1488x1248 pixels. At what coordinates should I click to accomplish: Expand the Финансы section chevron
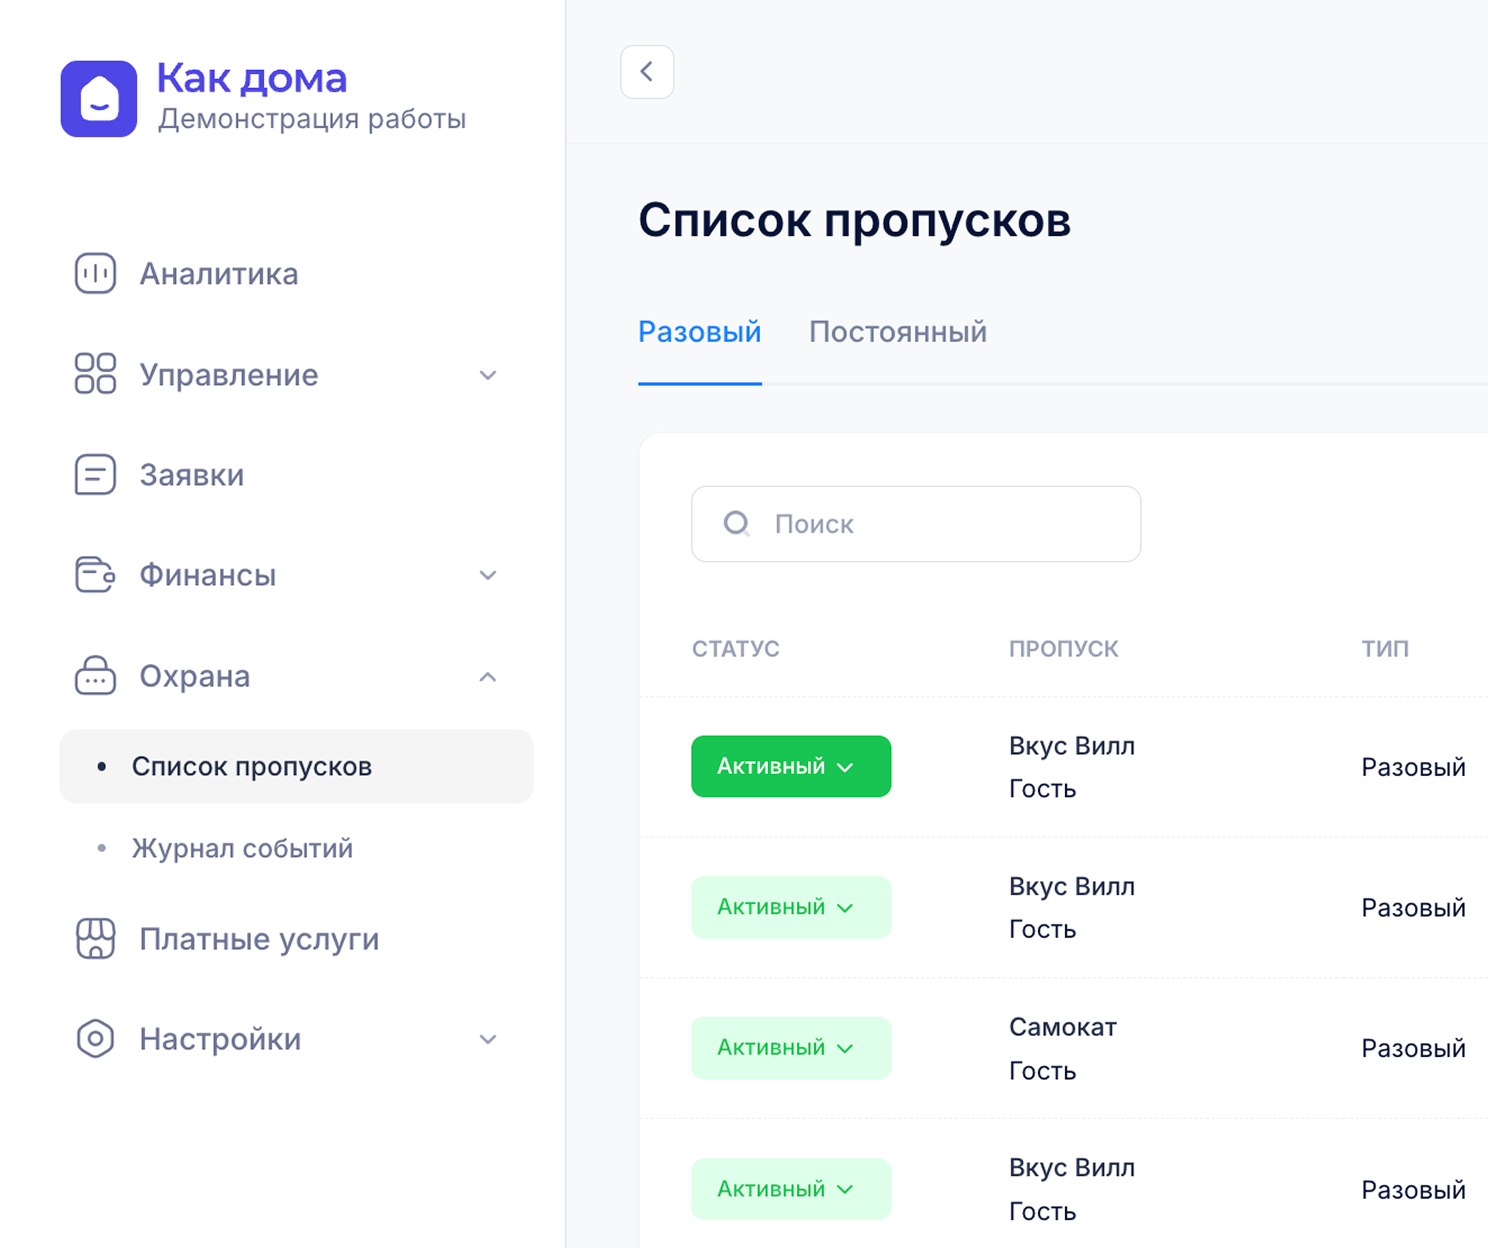488,575
